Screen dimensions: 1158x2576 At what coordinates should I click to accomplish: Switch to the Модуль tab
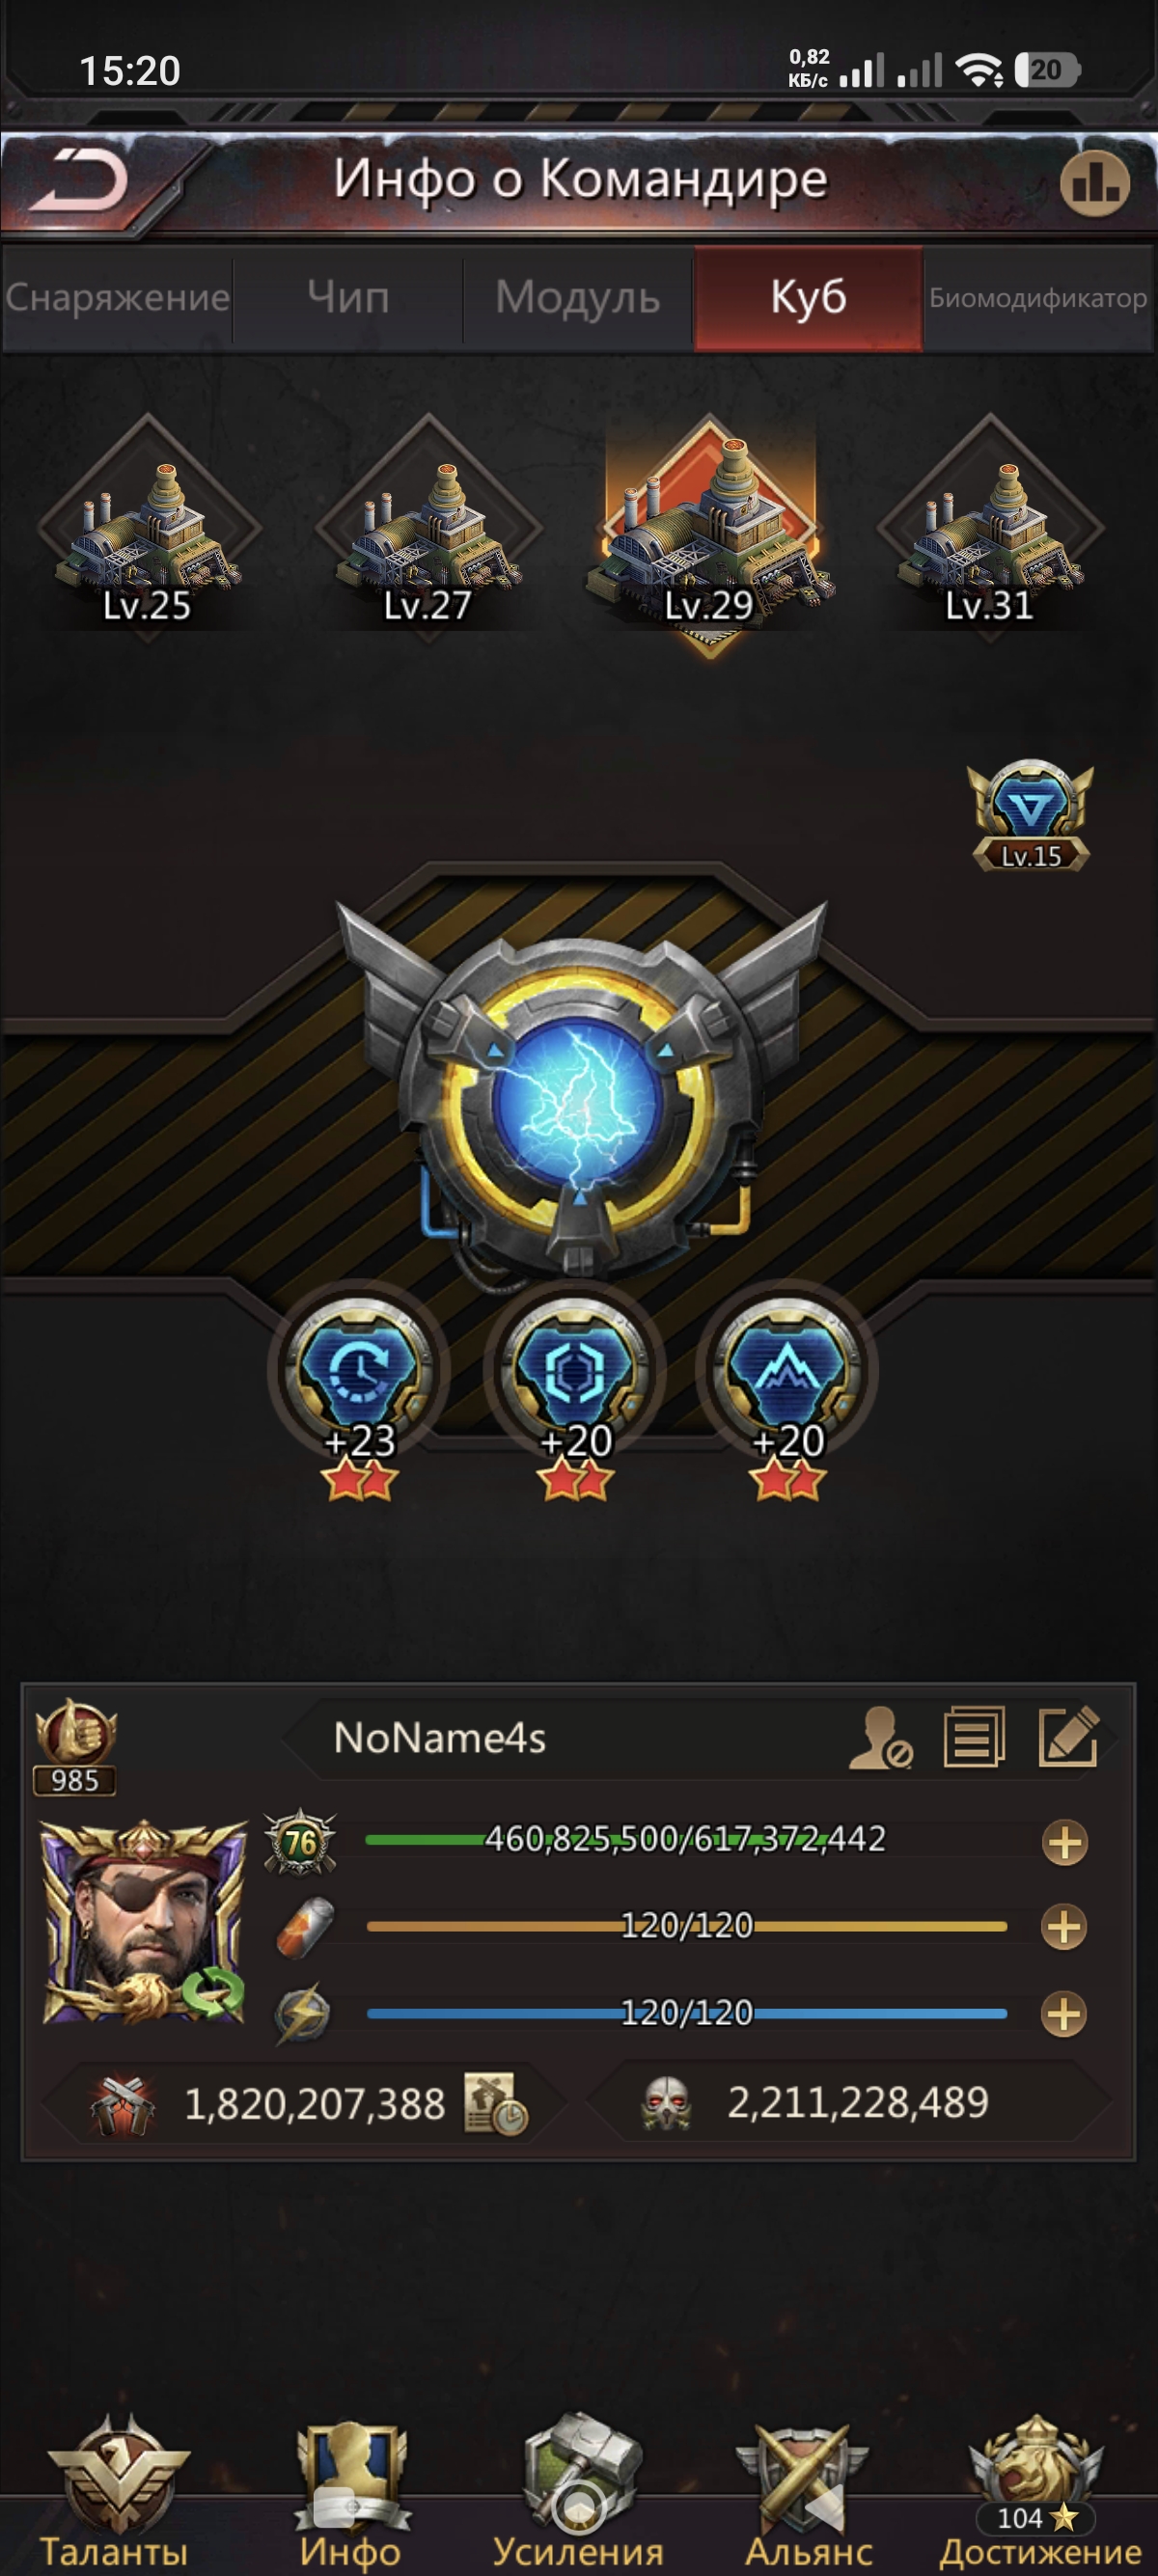[578, 298]
